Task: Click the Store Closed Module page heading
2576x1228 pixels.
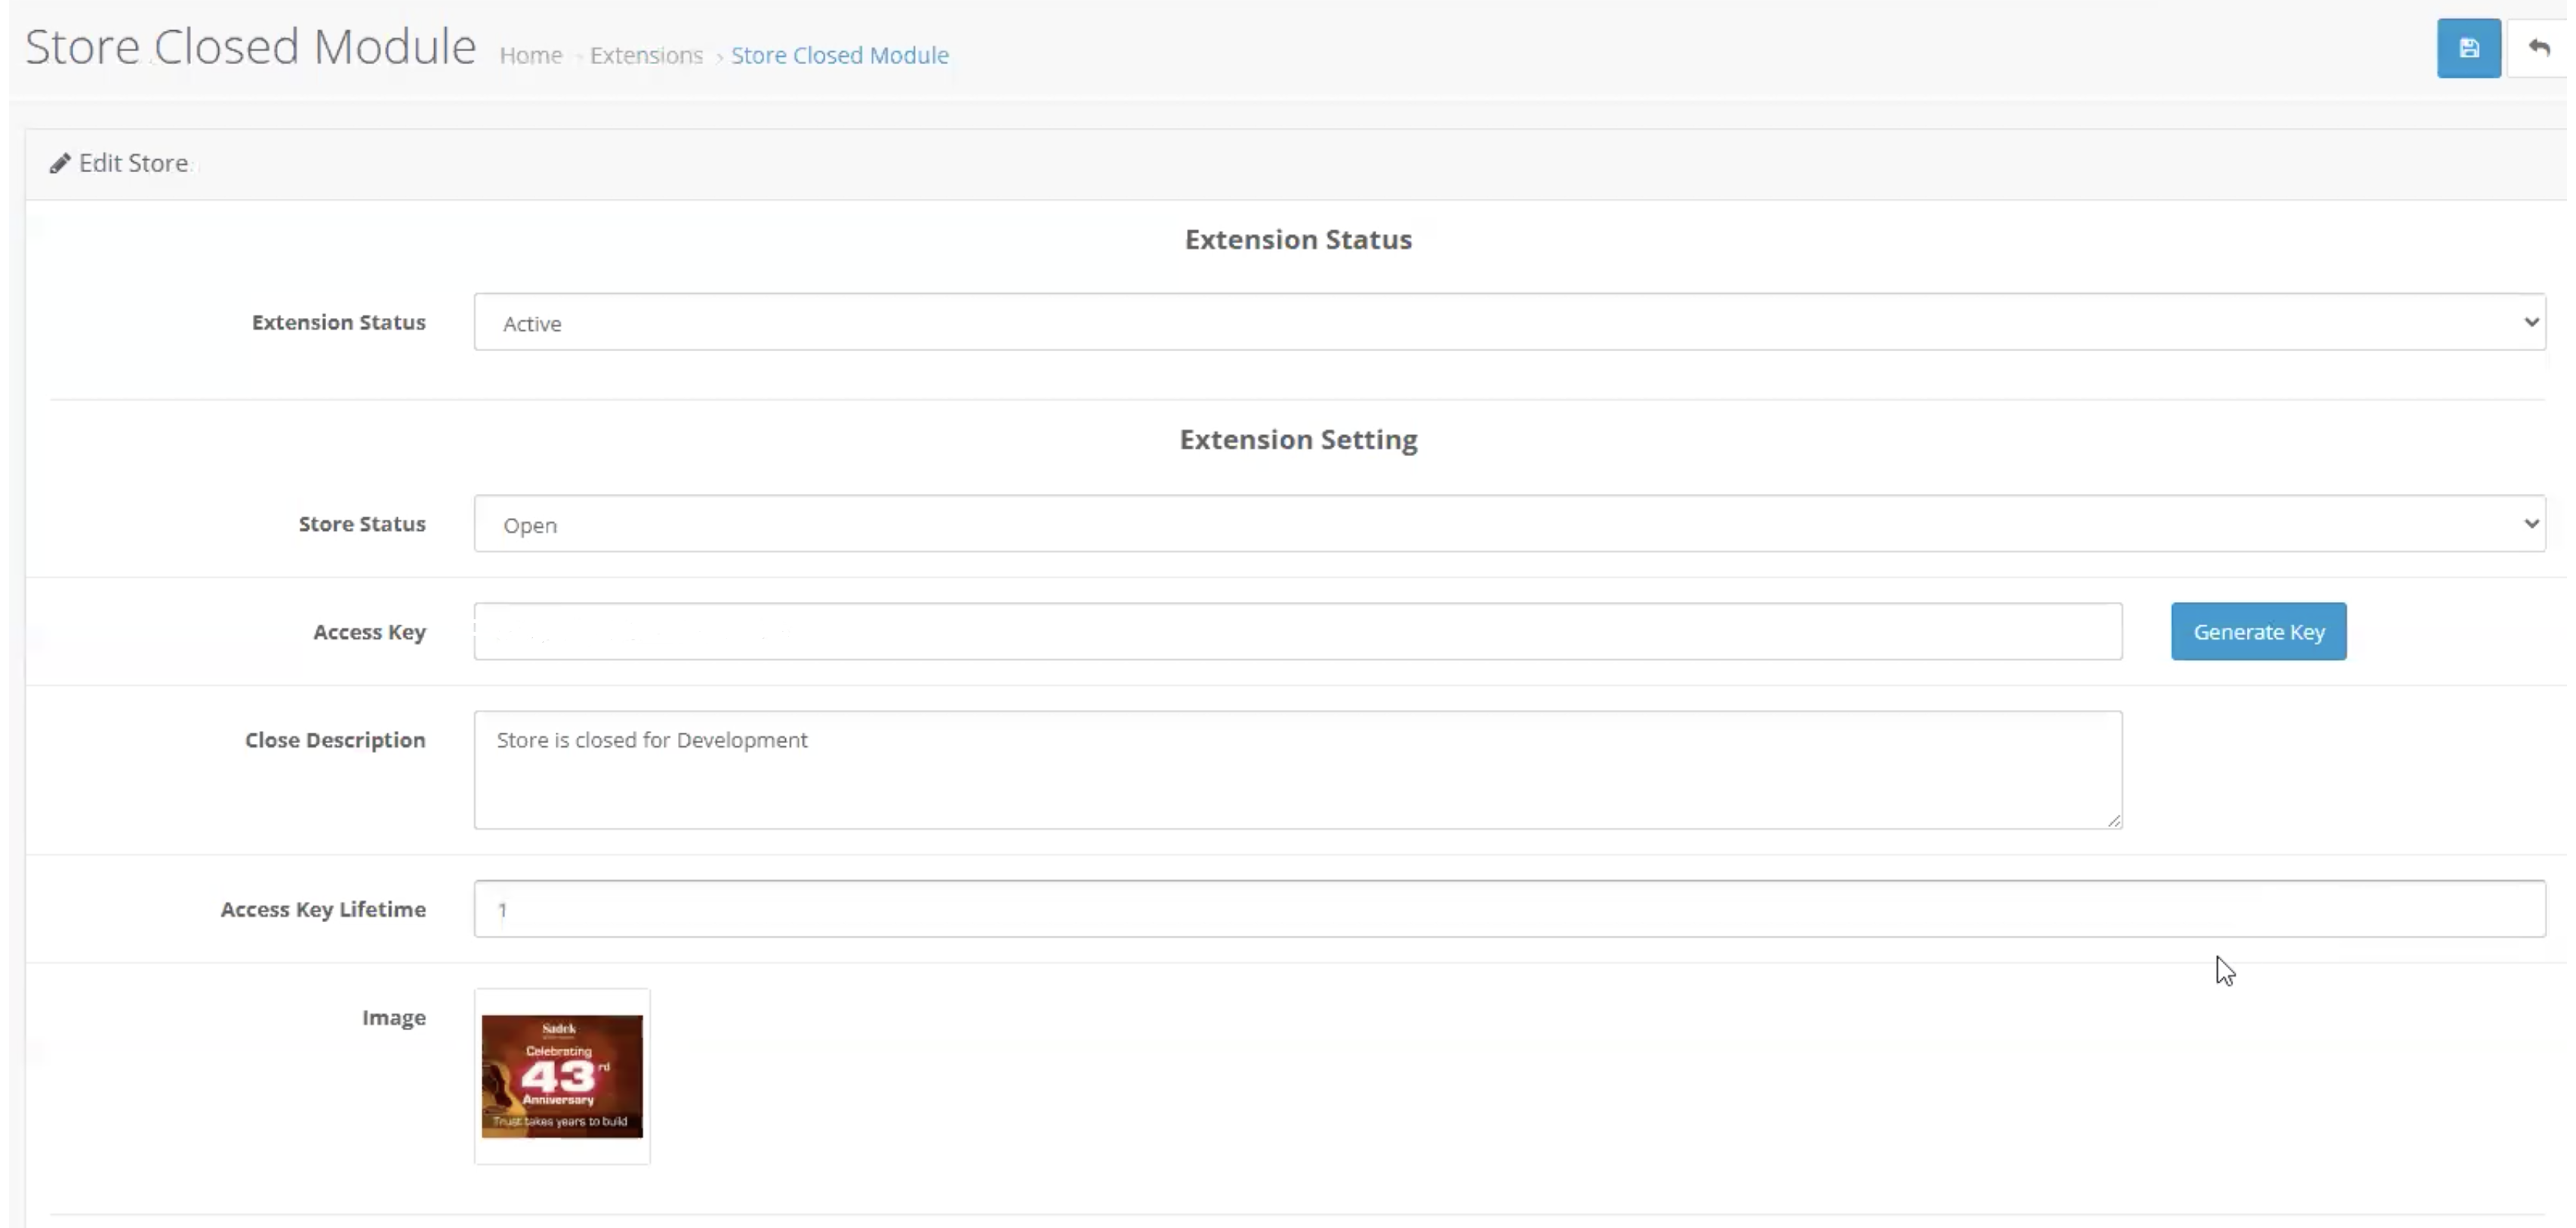Action: pyautogui.click(x=250, y=47)
